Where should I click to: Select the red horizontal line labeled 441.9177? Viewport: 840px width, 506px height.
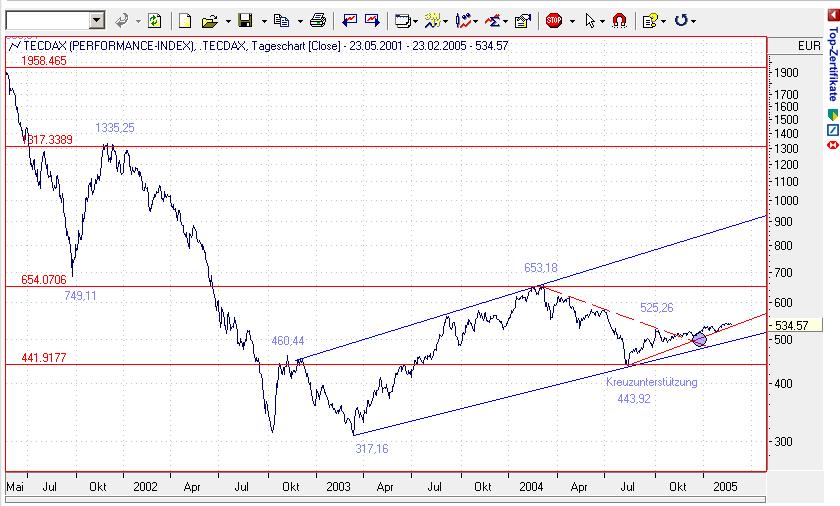coord(386,365)
